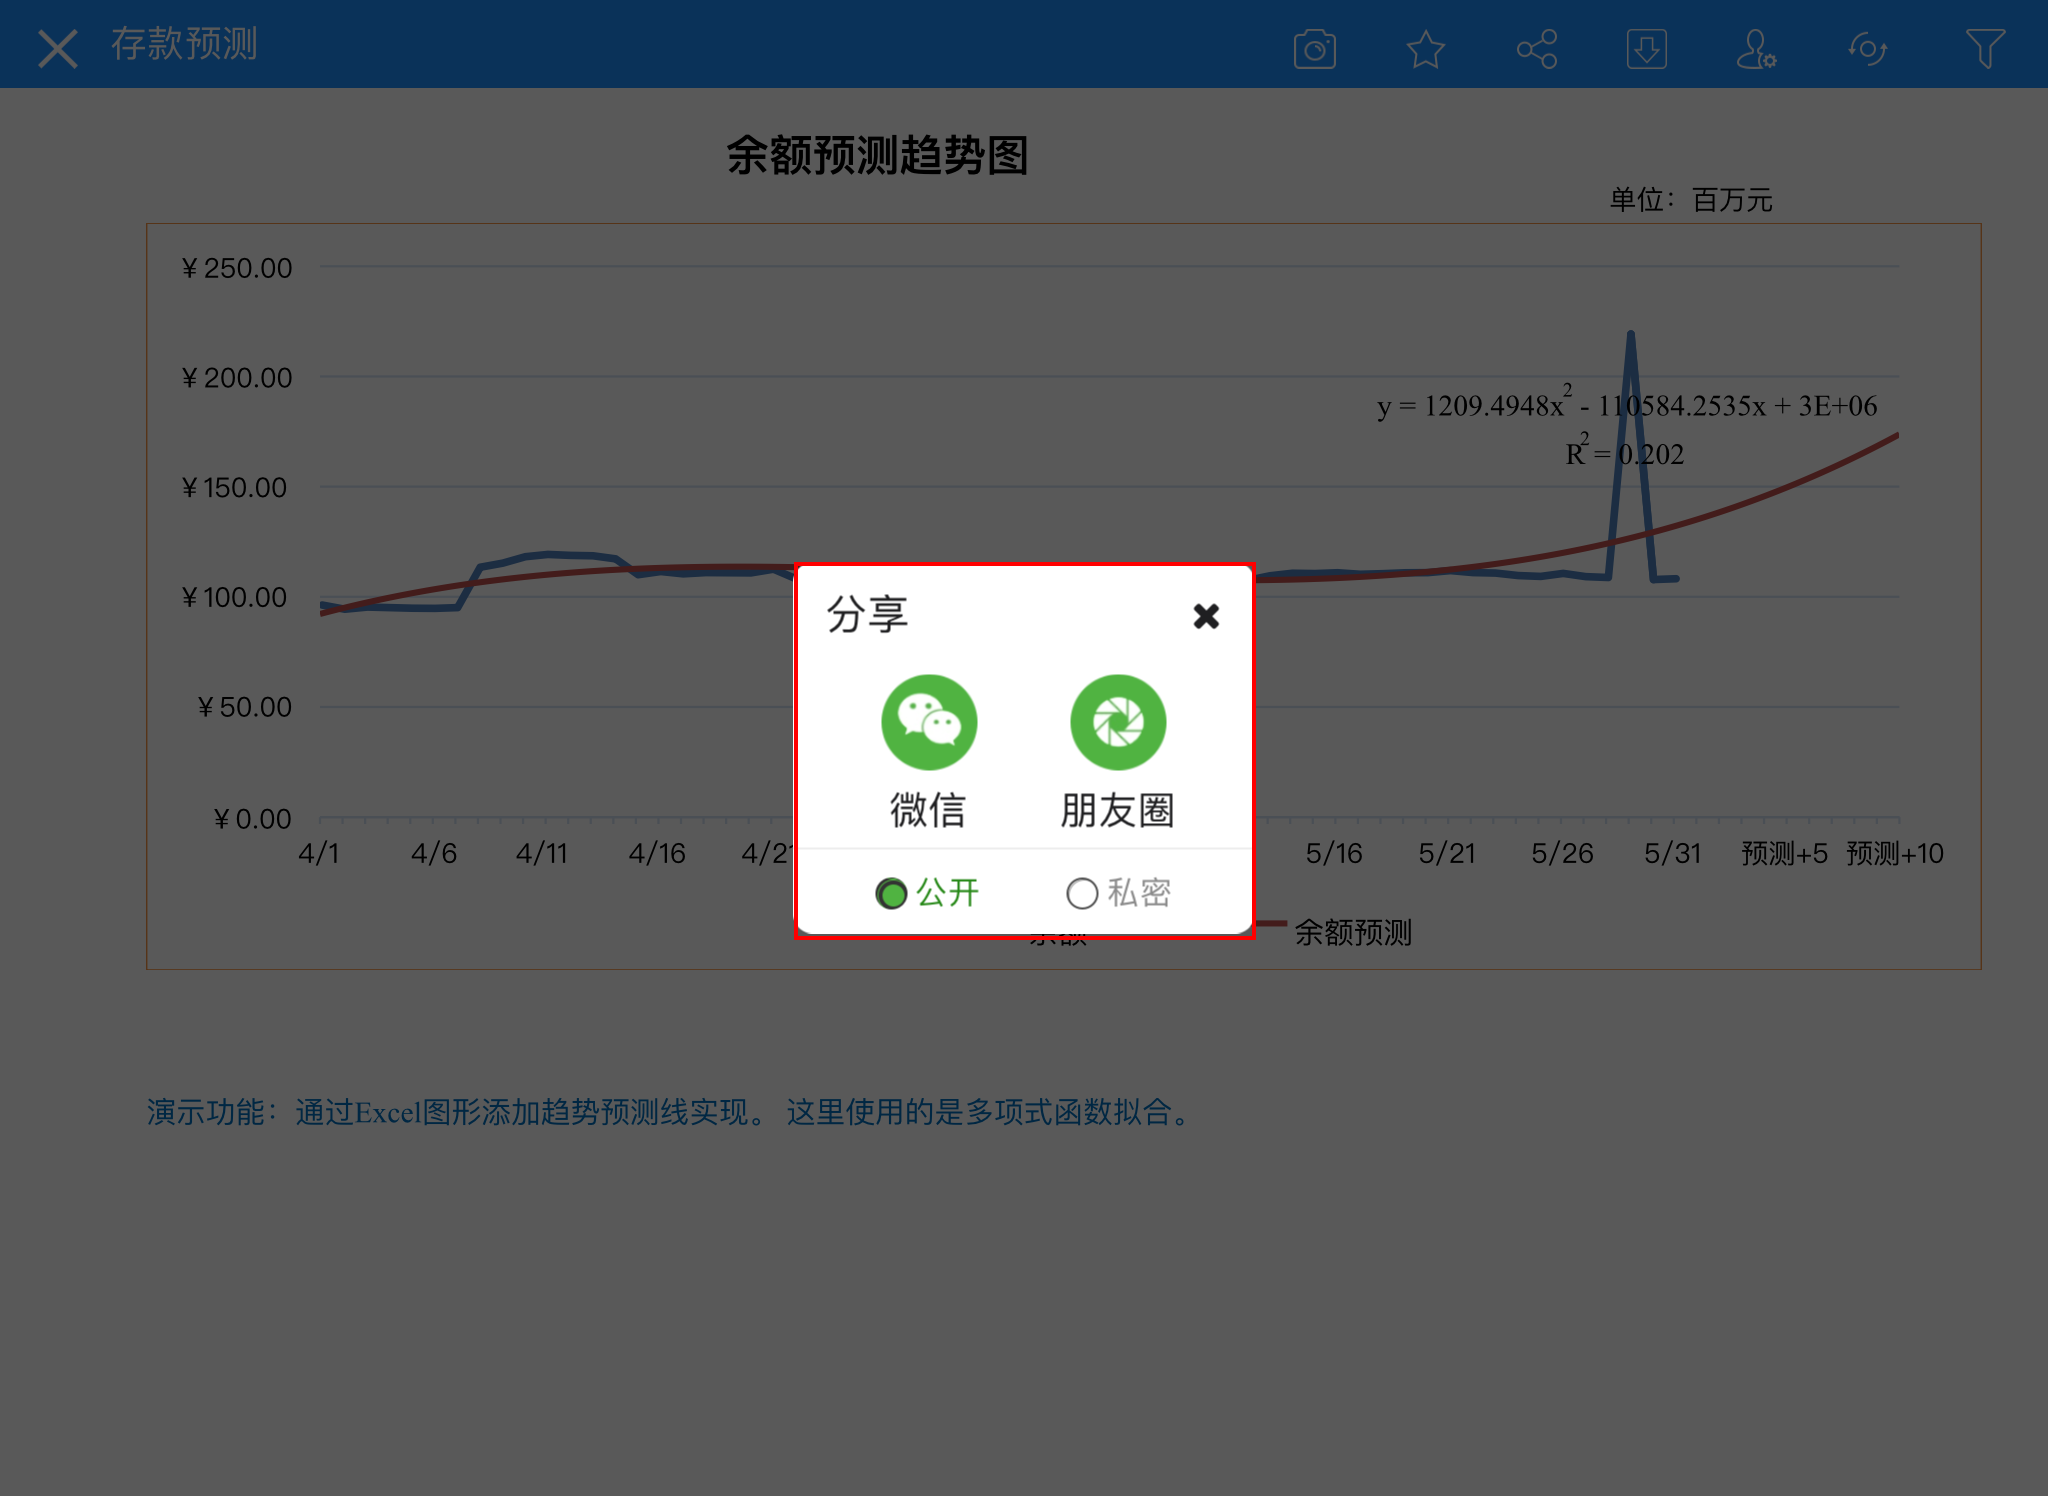Tap the refresh rotate icon

coord(1867,48)
